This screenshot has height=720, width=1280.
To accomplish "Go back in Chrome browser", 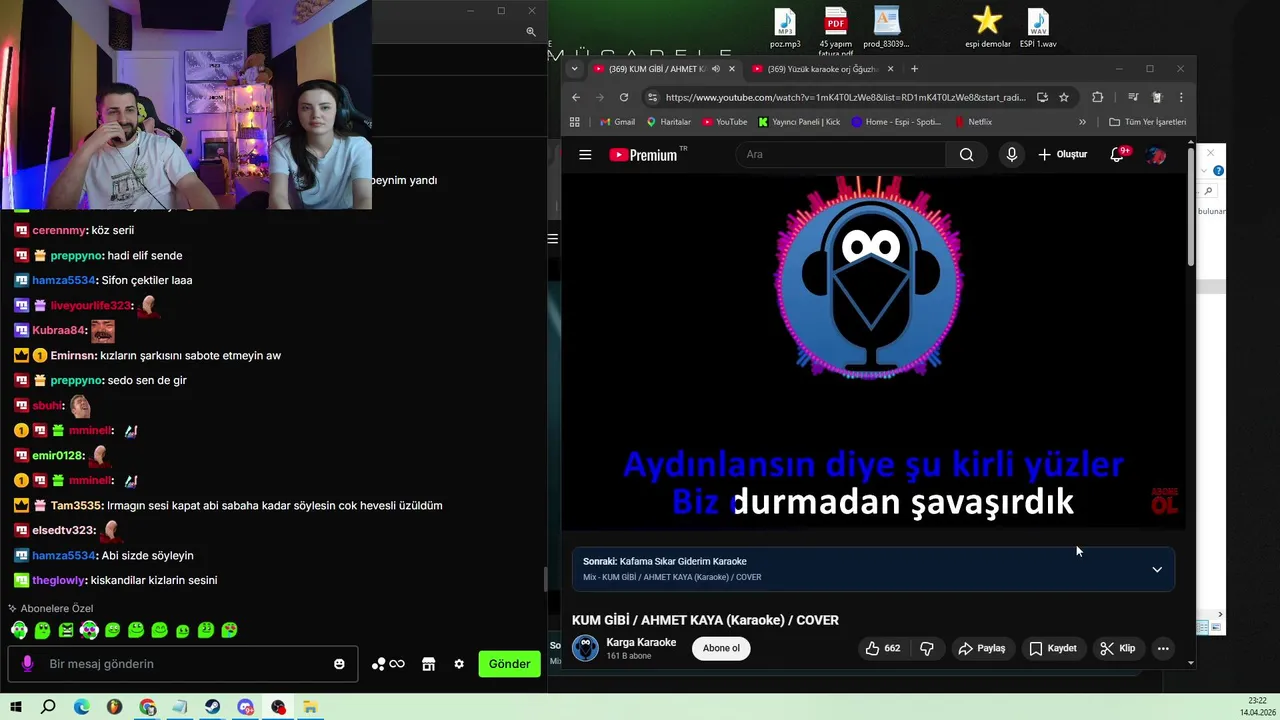I will click(x=576, y=97).
